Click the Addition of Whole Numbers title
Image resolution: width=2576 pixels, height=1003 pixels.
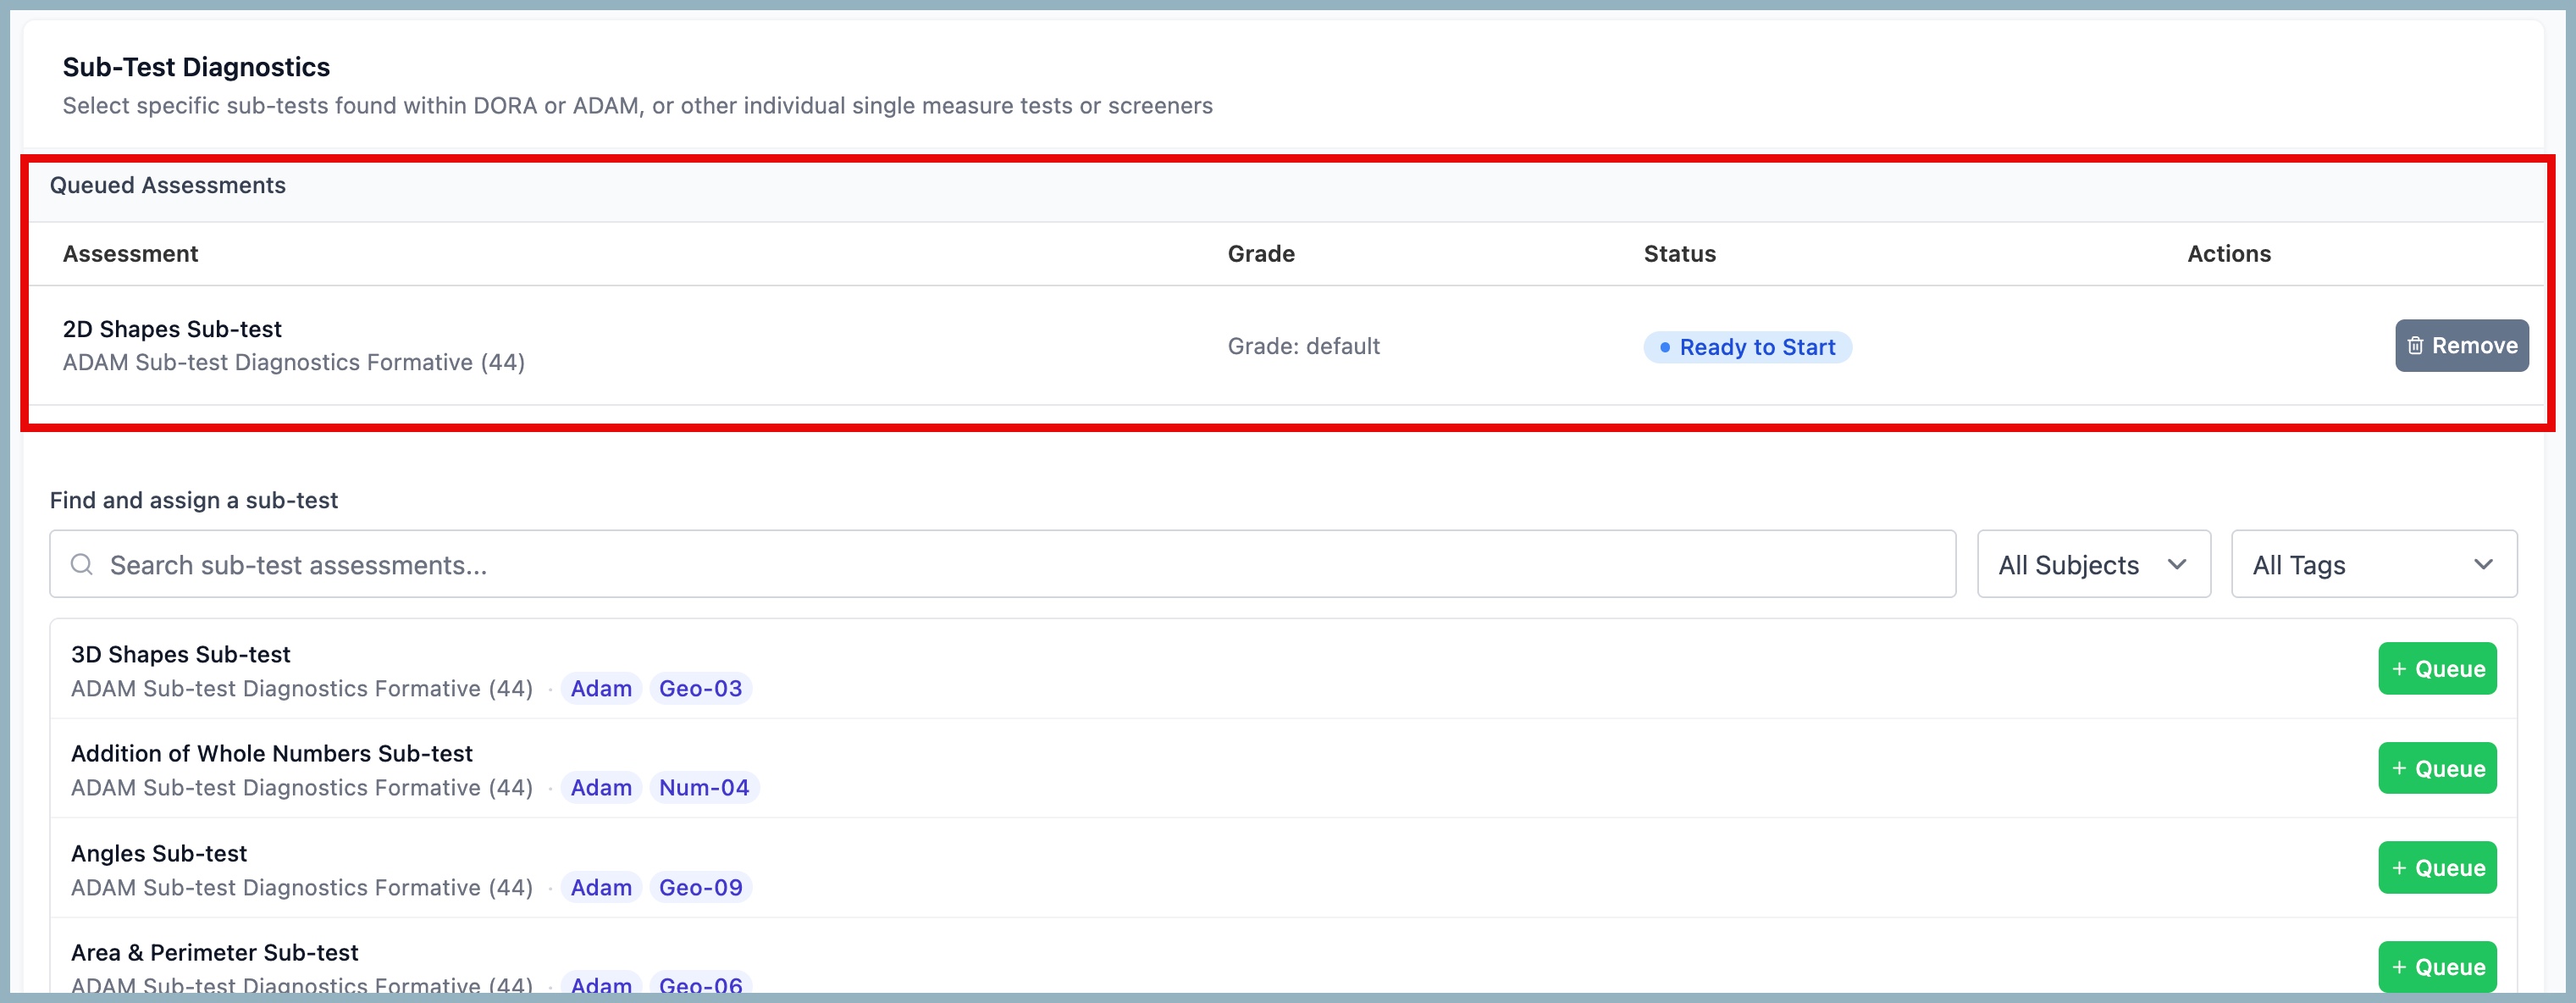pyautogui.click(x=271, y=754)
